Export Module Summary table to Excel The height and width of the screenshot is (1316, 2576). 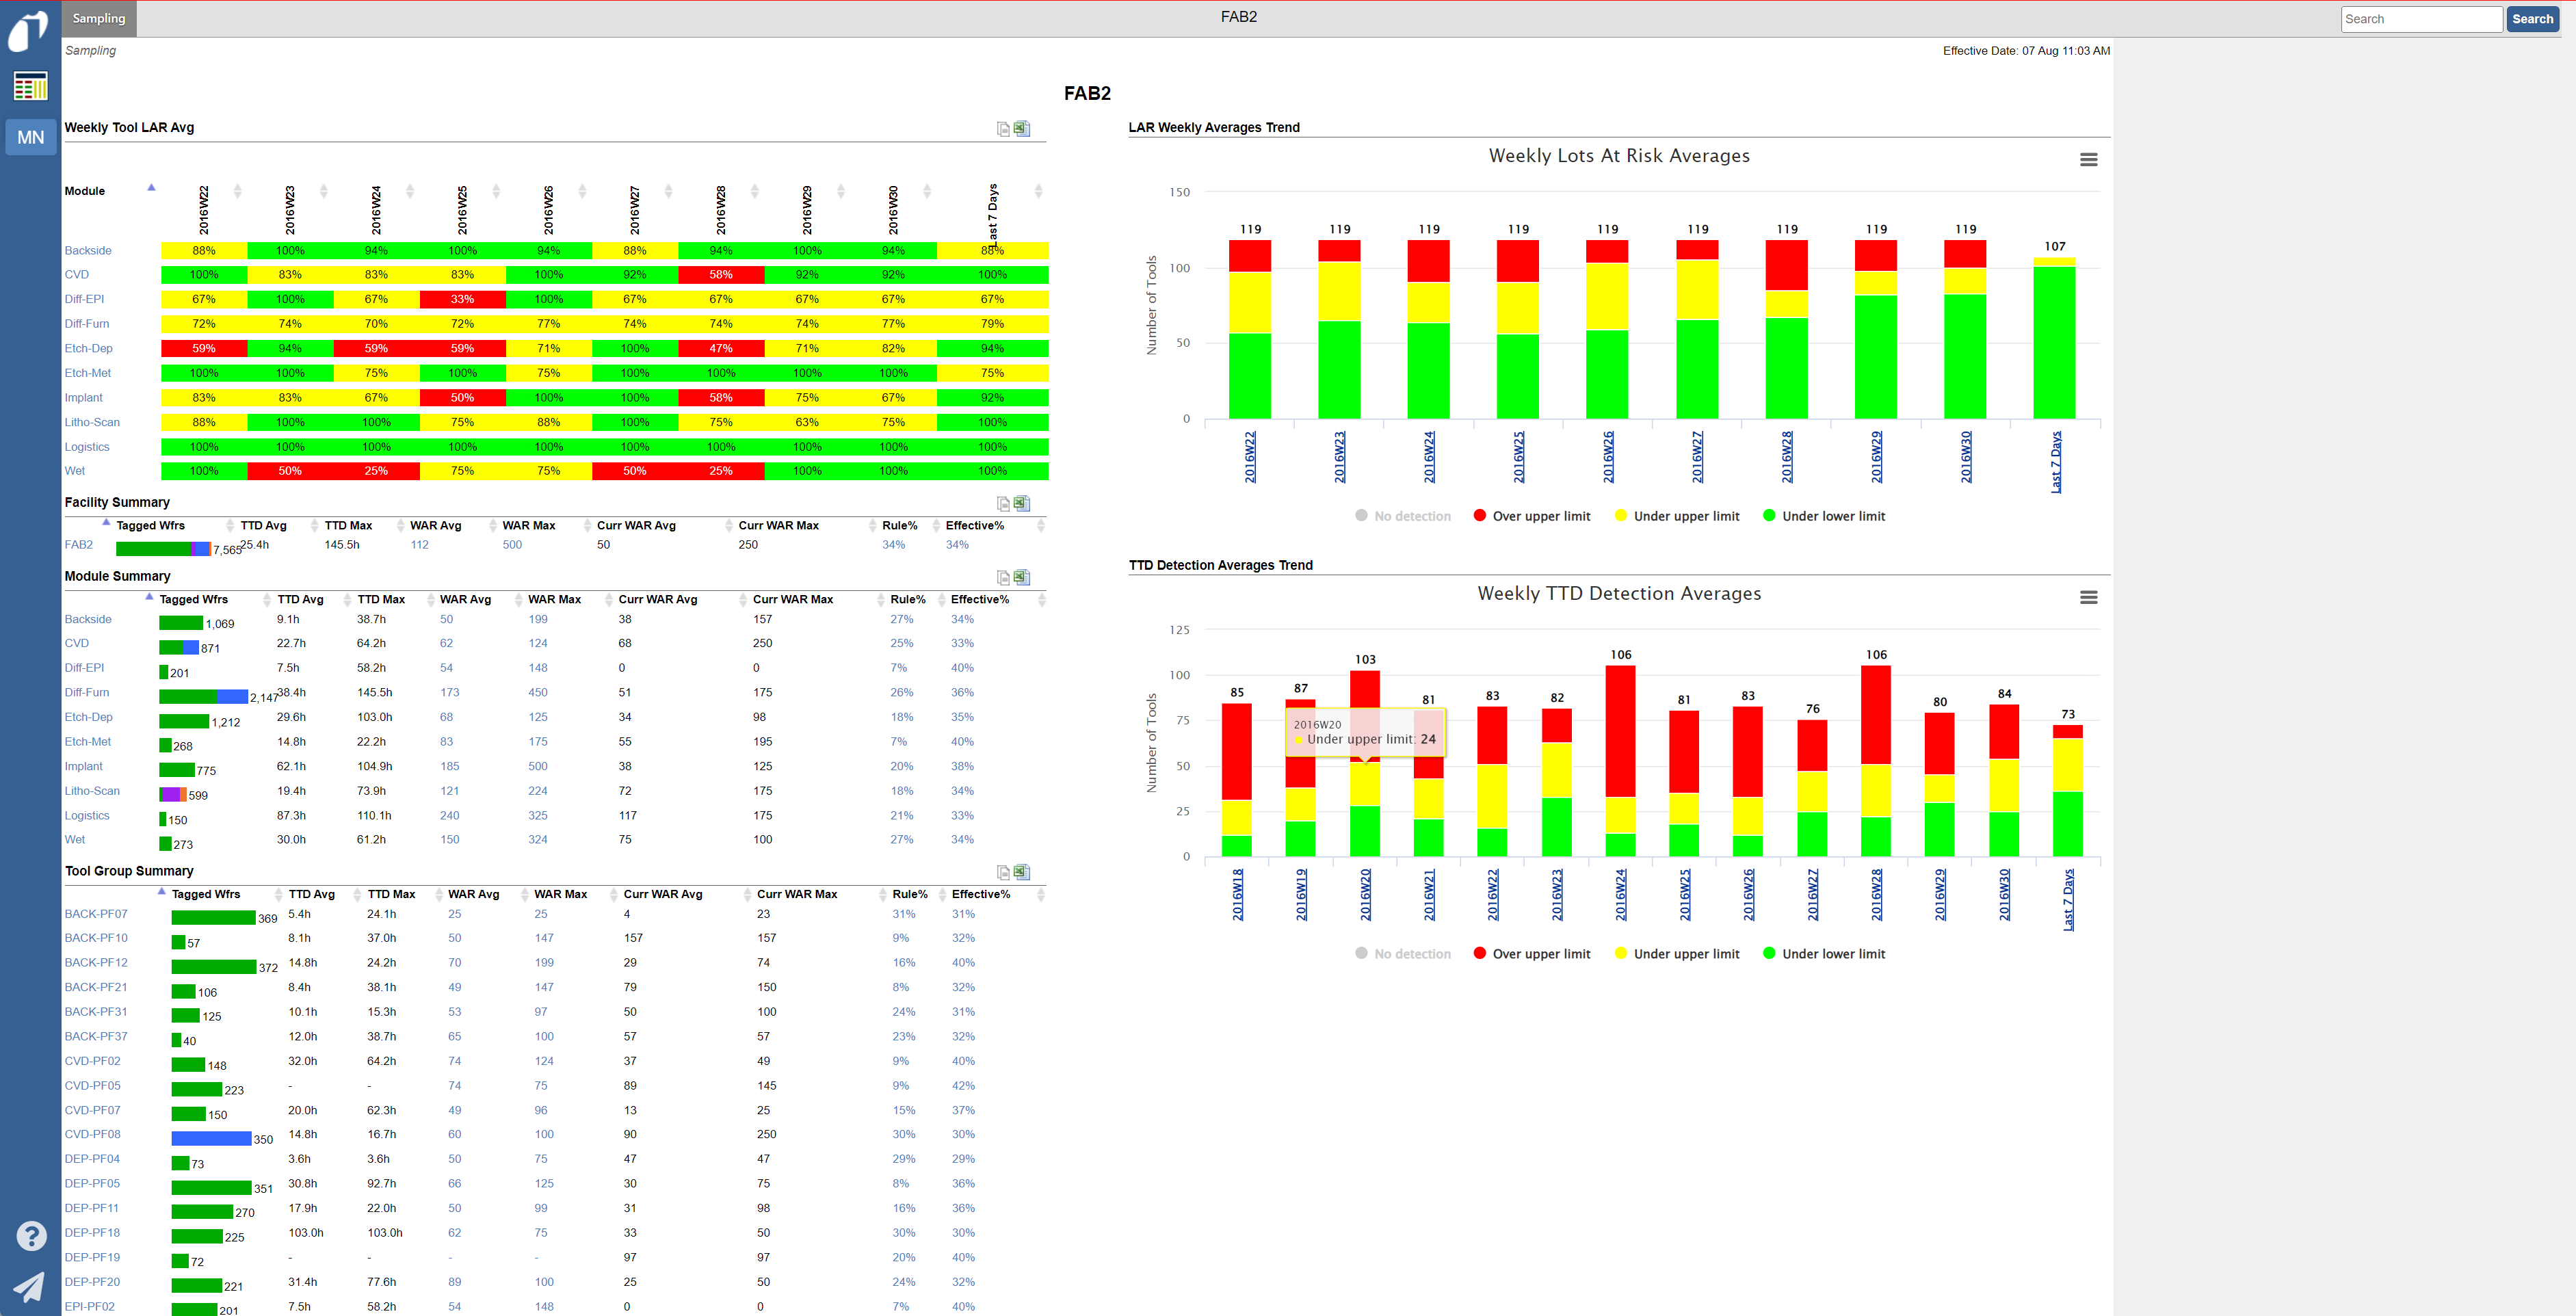tap(1022, 577)
